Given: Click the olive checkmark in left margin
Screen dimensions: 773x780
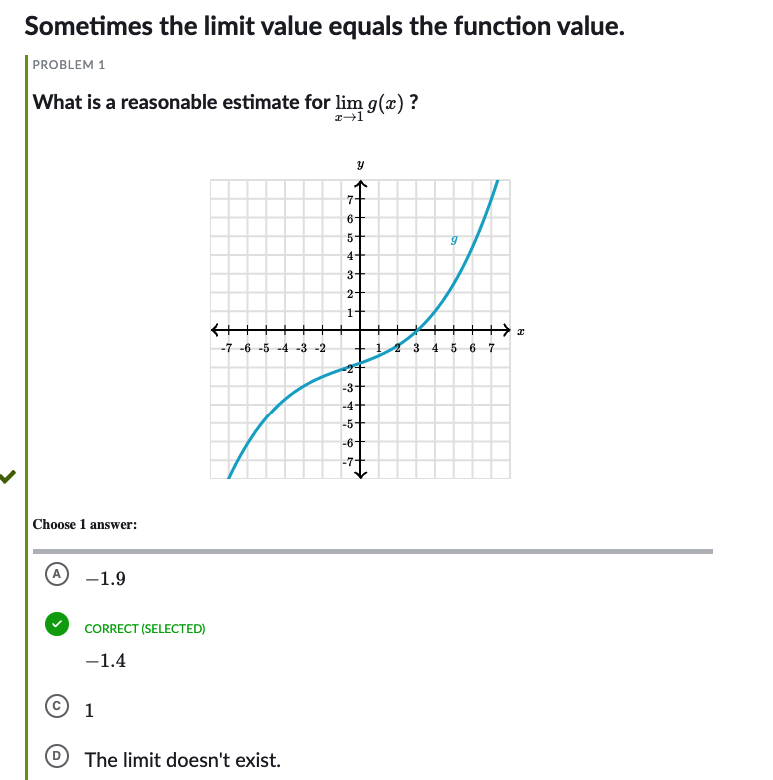Looking at the screenshot, I should (9, 477).
